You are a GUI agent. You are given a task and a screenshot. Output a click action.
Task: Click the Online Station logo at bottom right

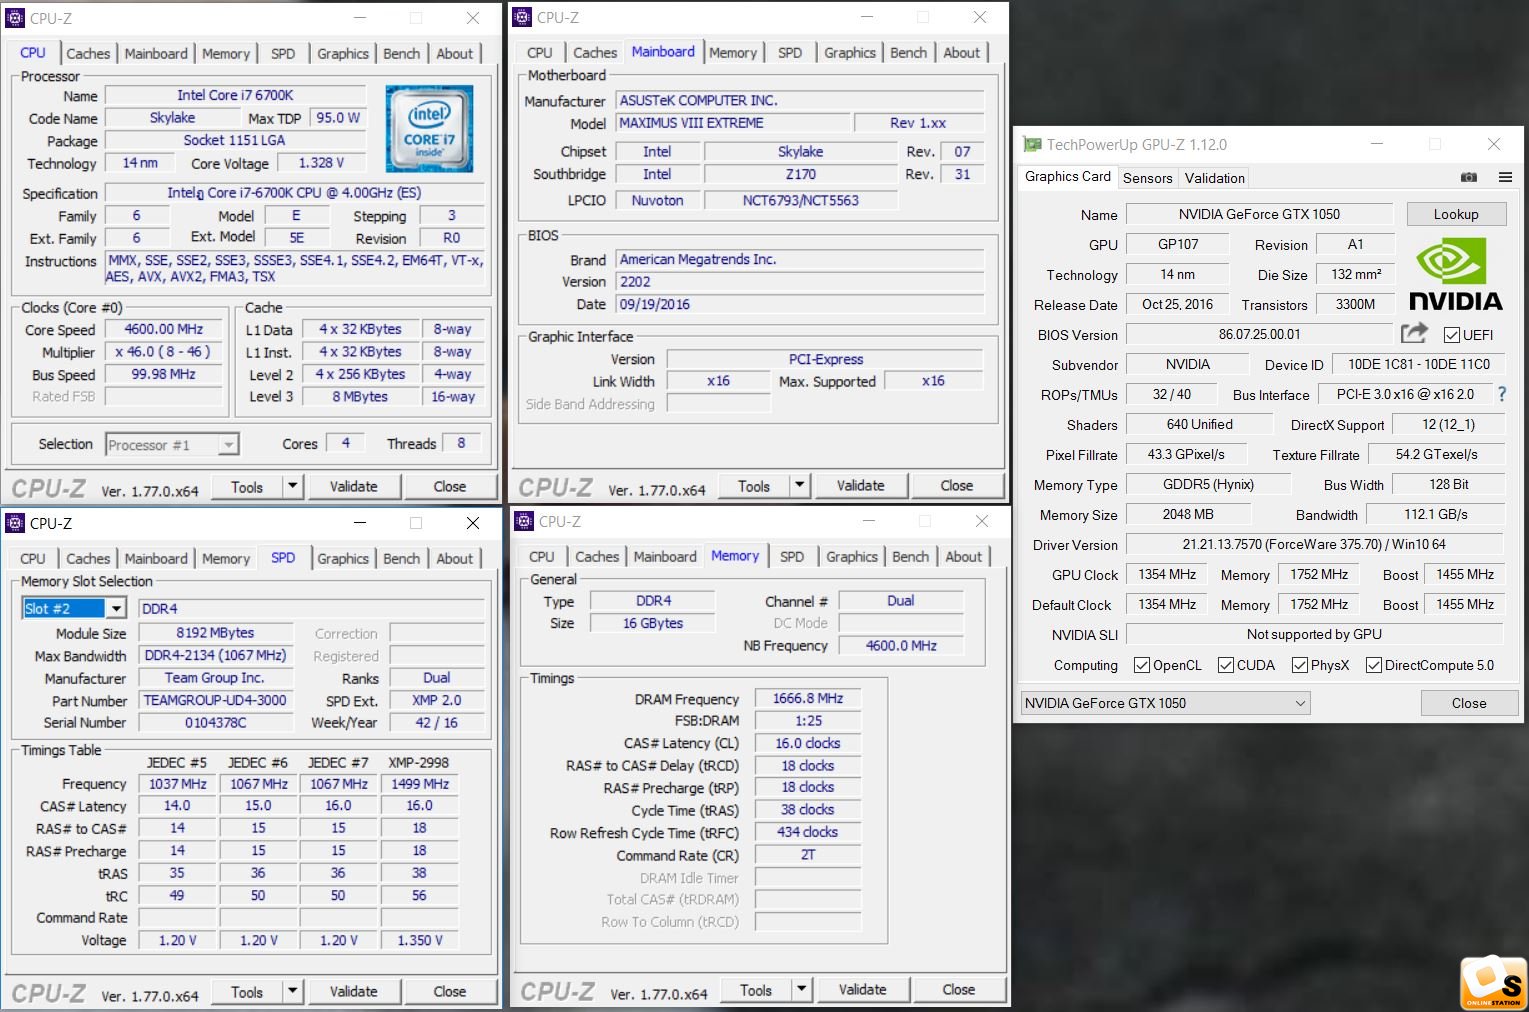pyautogui.click(x=1493, y=983)
